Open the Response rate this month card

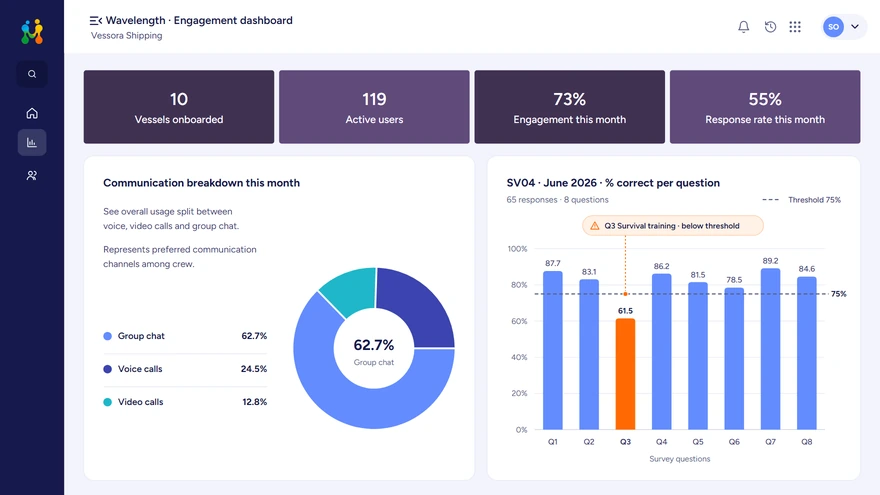point(765,107)
